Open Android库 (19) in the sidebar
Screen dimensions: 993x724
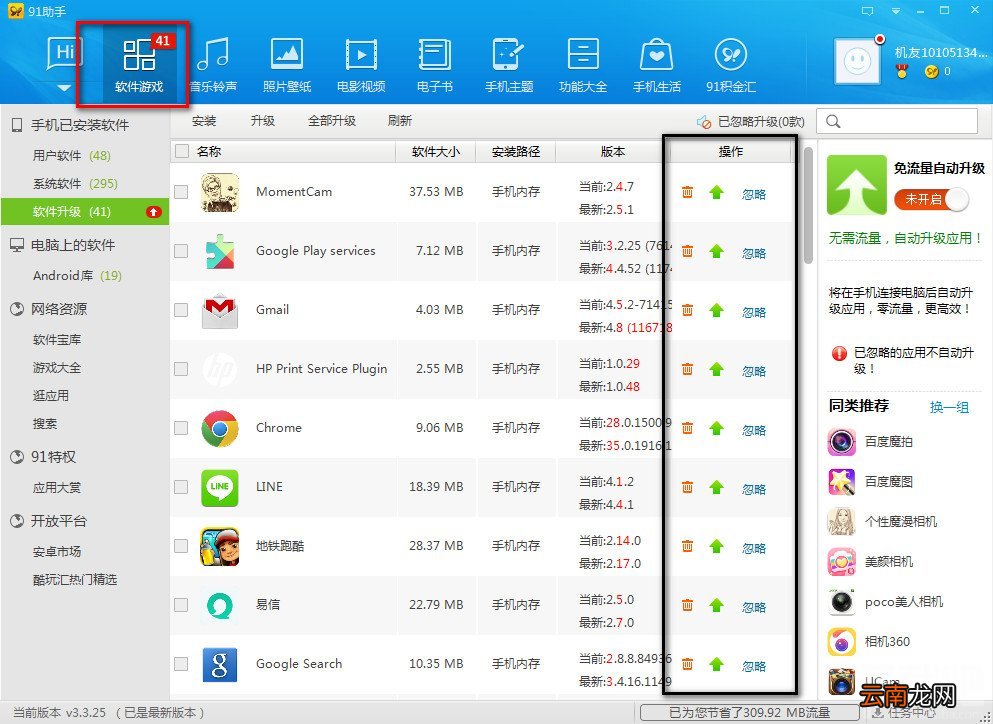pyautogui.click(x=77, y=276)
